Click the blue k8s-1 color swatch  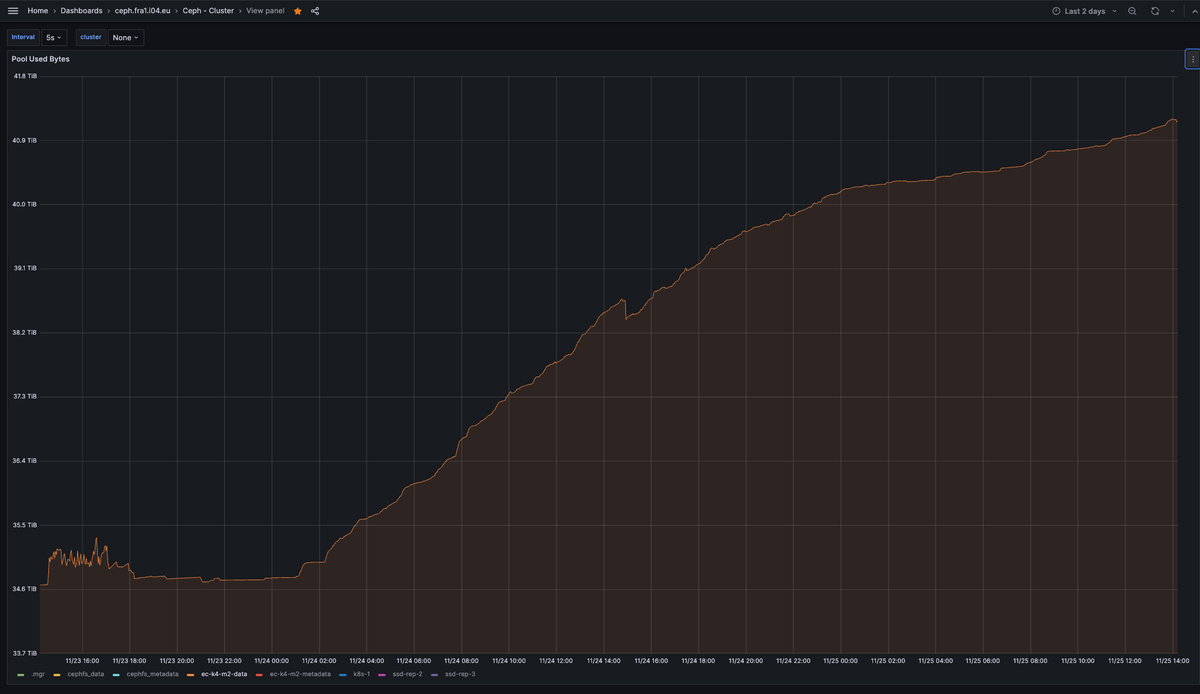coord(343,675)
